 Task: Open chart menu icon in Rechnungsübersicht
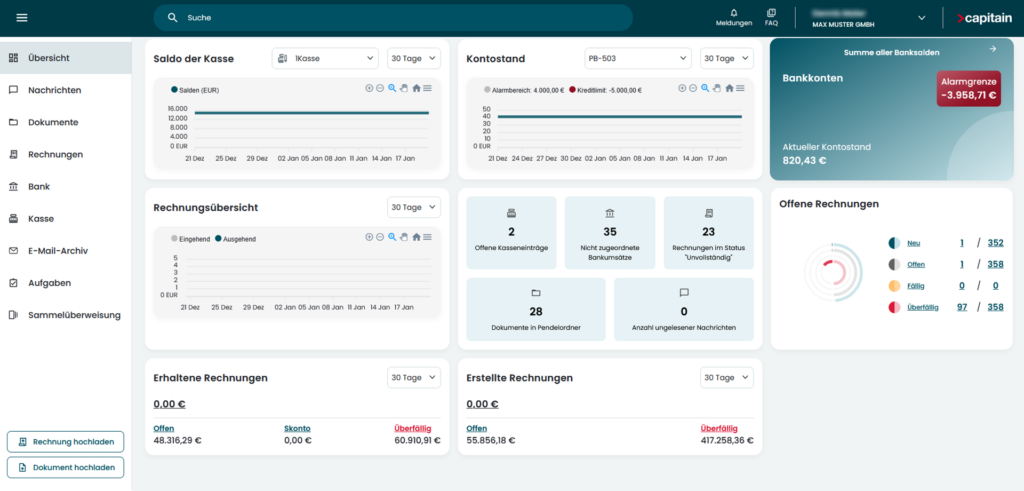[427, 238]
